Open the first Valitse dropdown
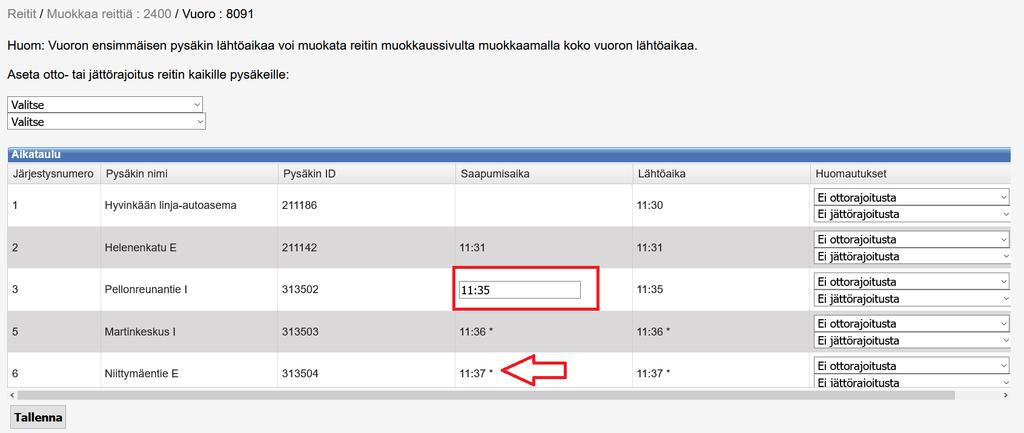1024x433 pixels. [105, 104]
